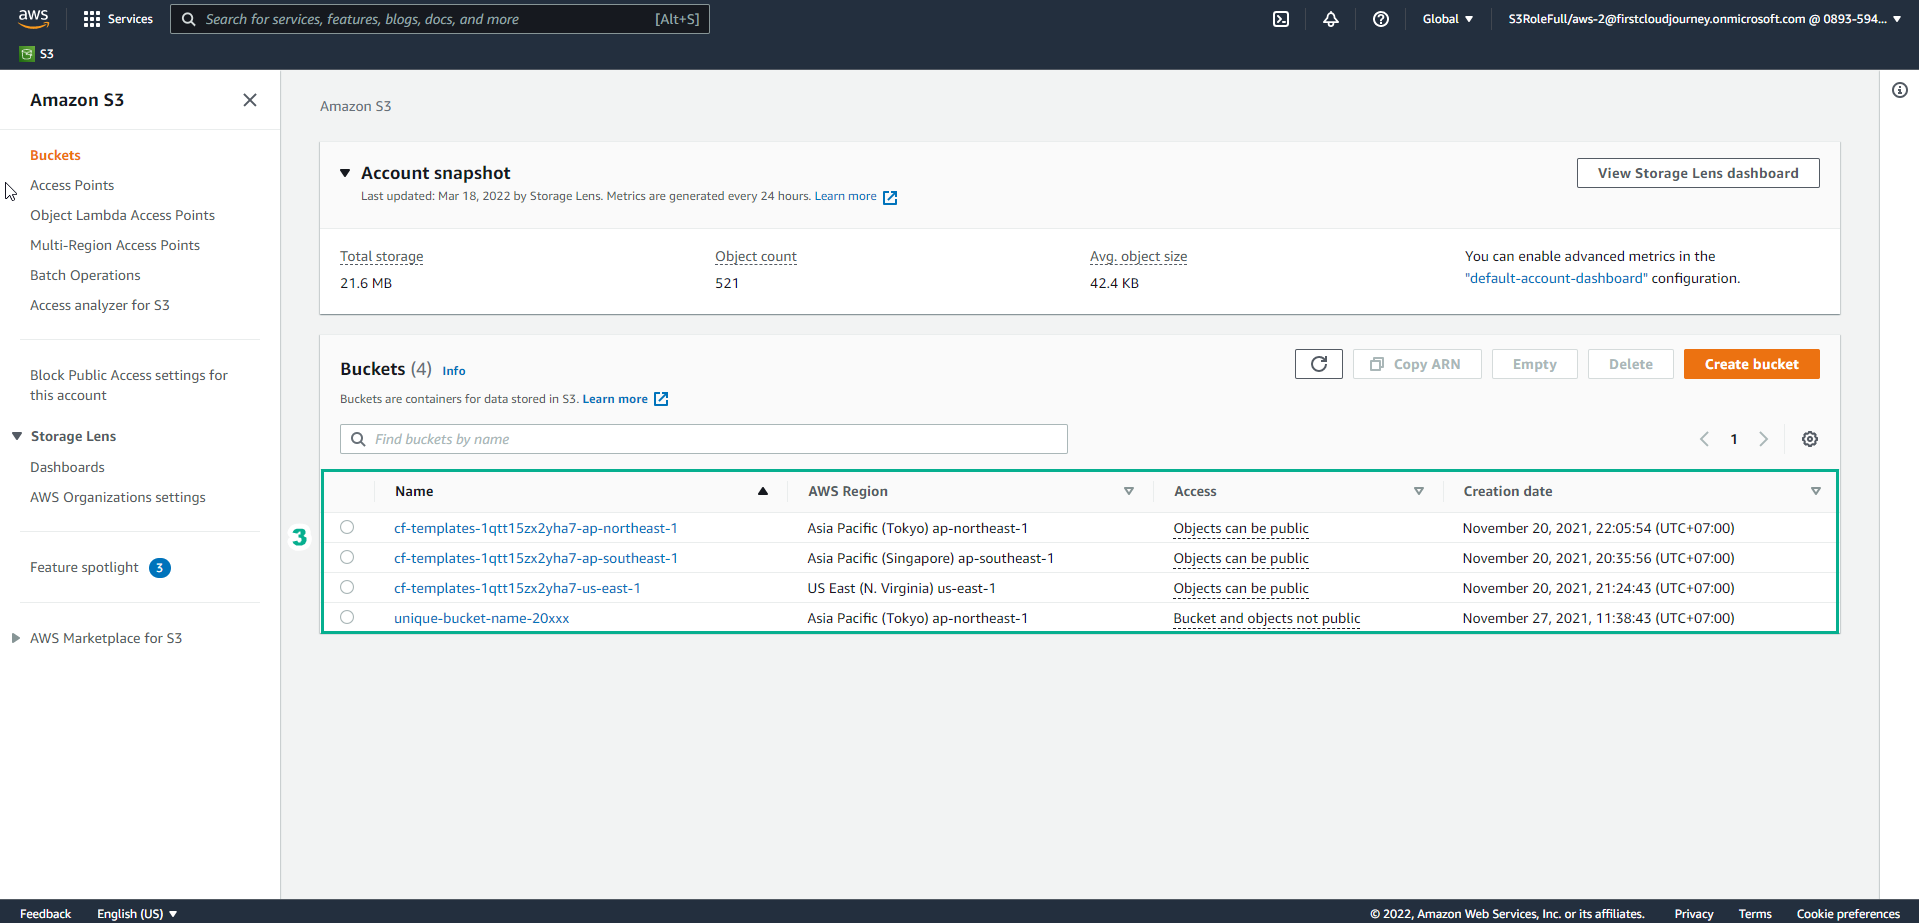The width and height of the screenshot is (1919, 923).
Task: Open Buckets in the side navigation
Action: (x=55, y=155)
